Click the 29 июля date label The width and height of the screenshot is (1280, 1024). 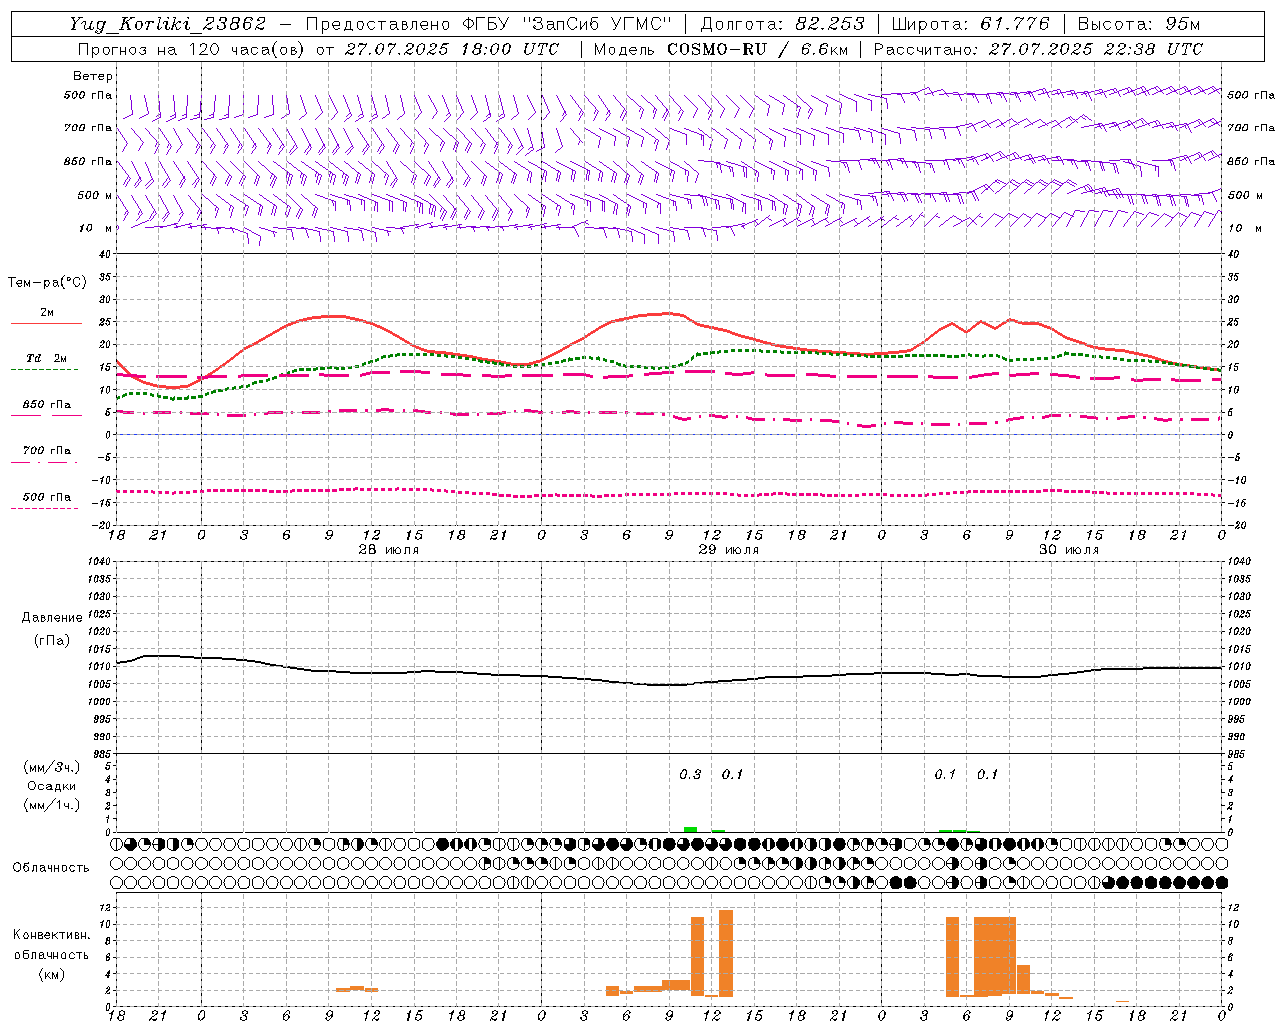coord(728,550)
